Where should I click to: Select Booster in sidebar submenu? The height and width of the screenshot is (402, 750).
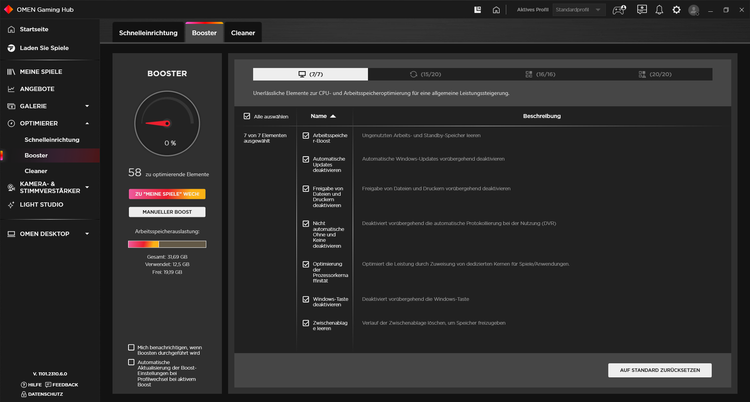(36, 156)
